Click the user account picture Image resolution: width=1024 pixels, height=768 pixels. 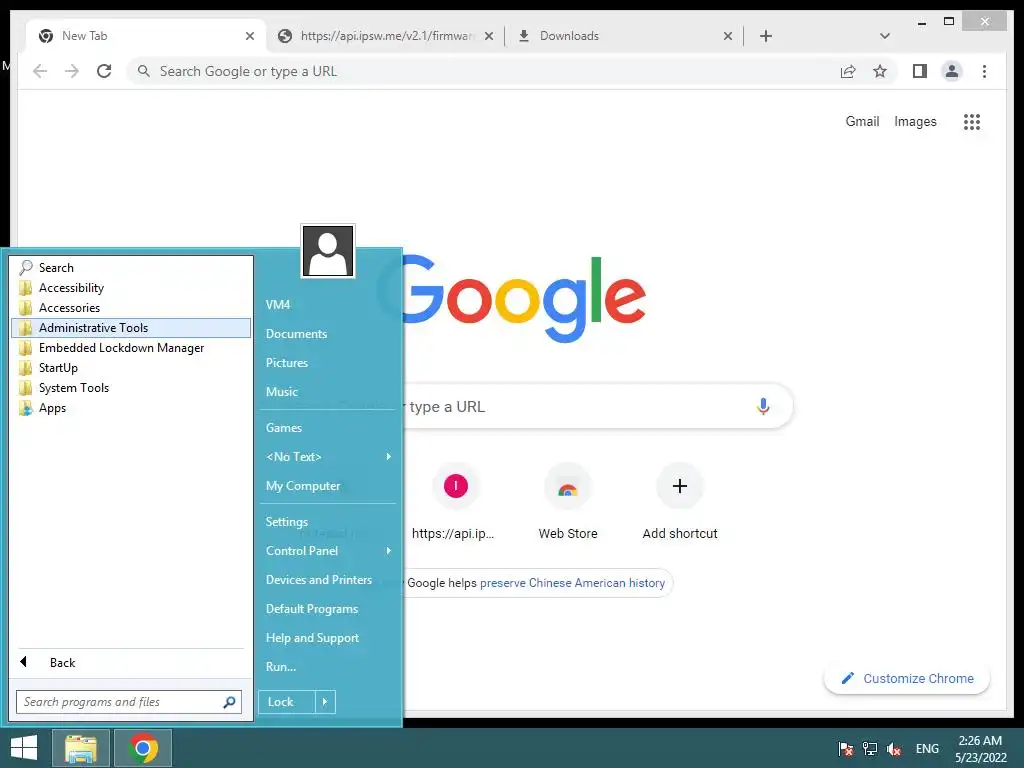click(328, 251)
